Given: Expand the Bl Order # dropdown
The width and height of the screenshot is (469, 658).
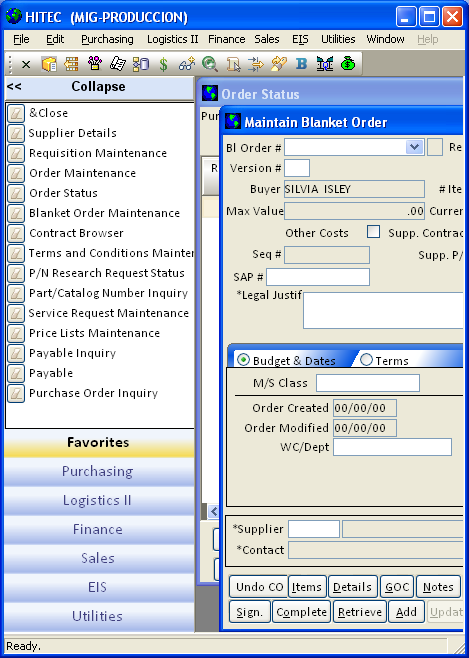Looking at the screenshot, I should tap(414, 147).
